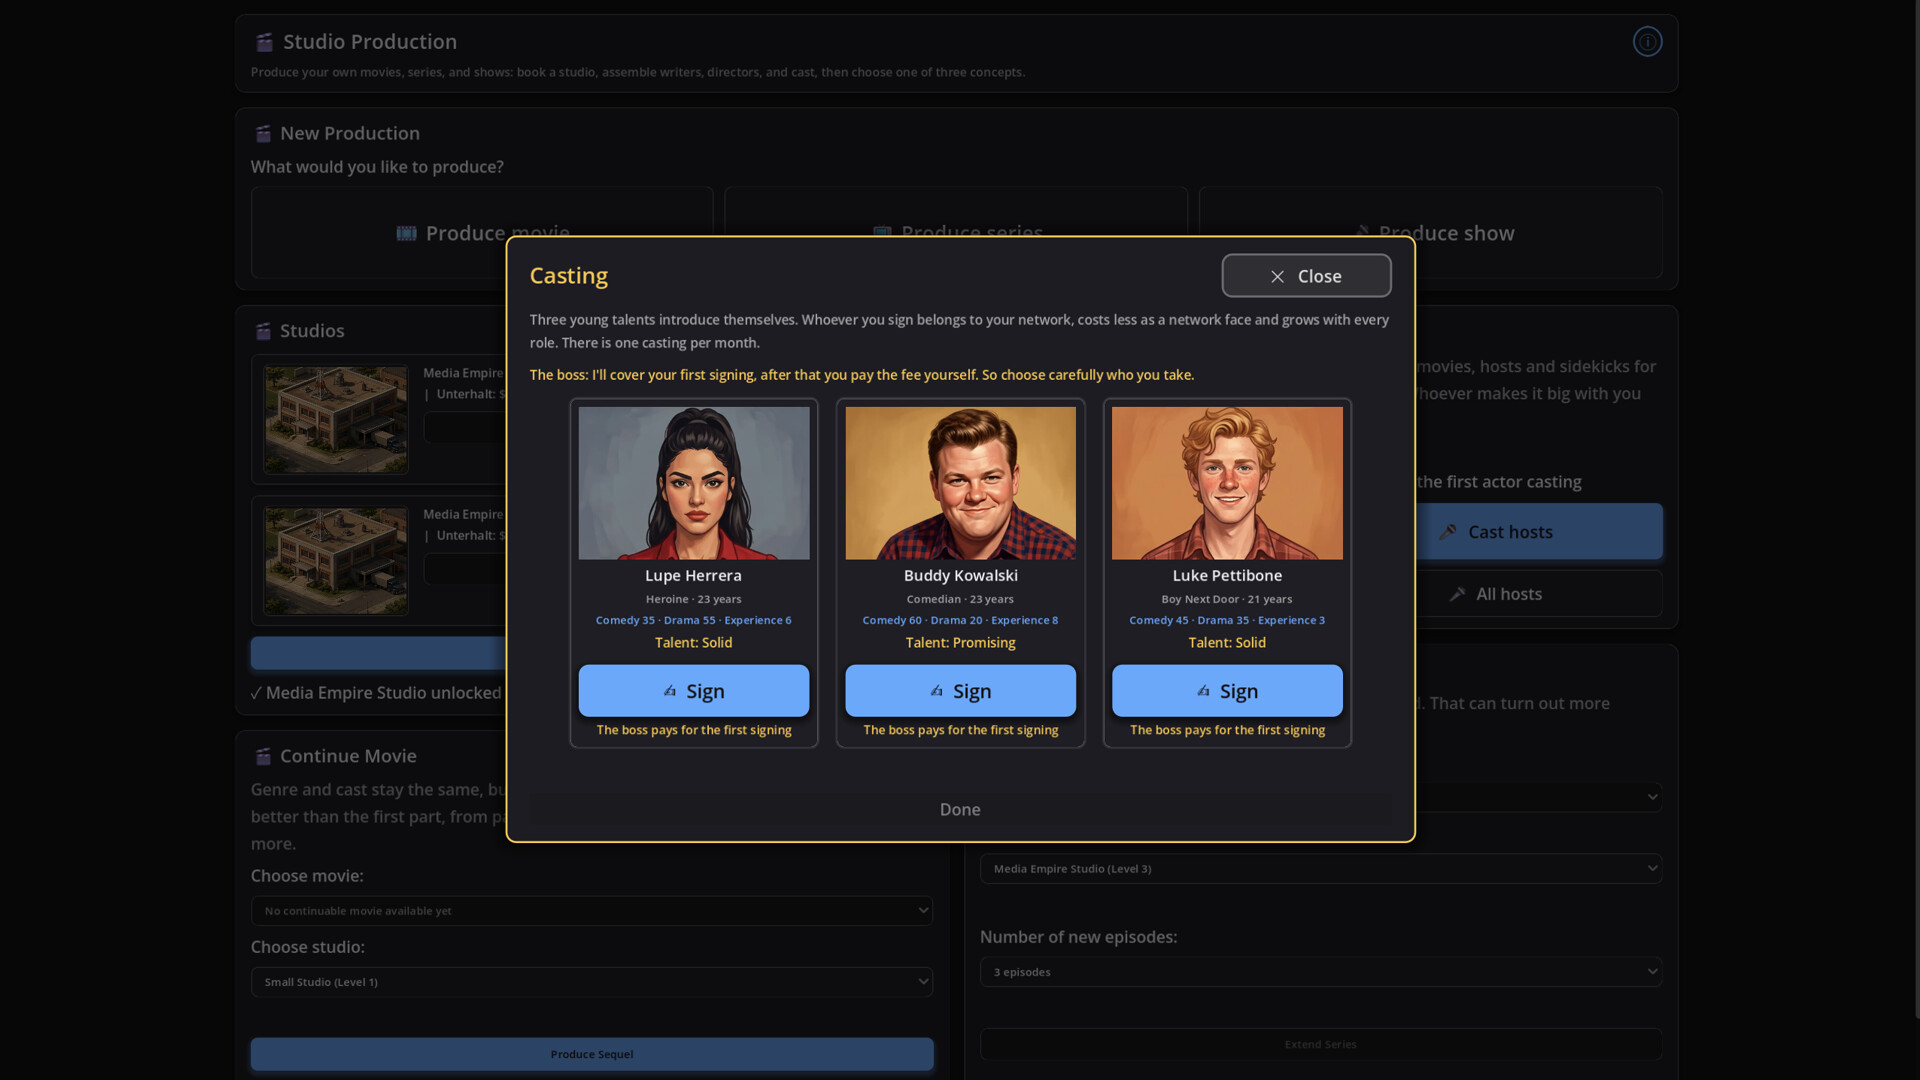The height and width of the screenshot is (1080, 1920).
Task: Click the Produce Sequel button
Action: [592, 1055]
